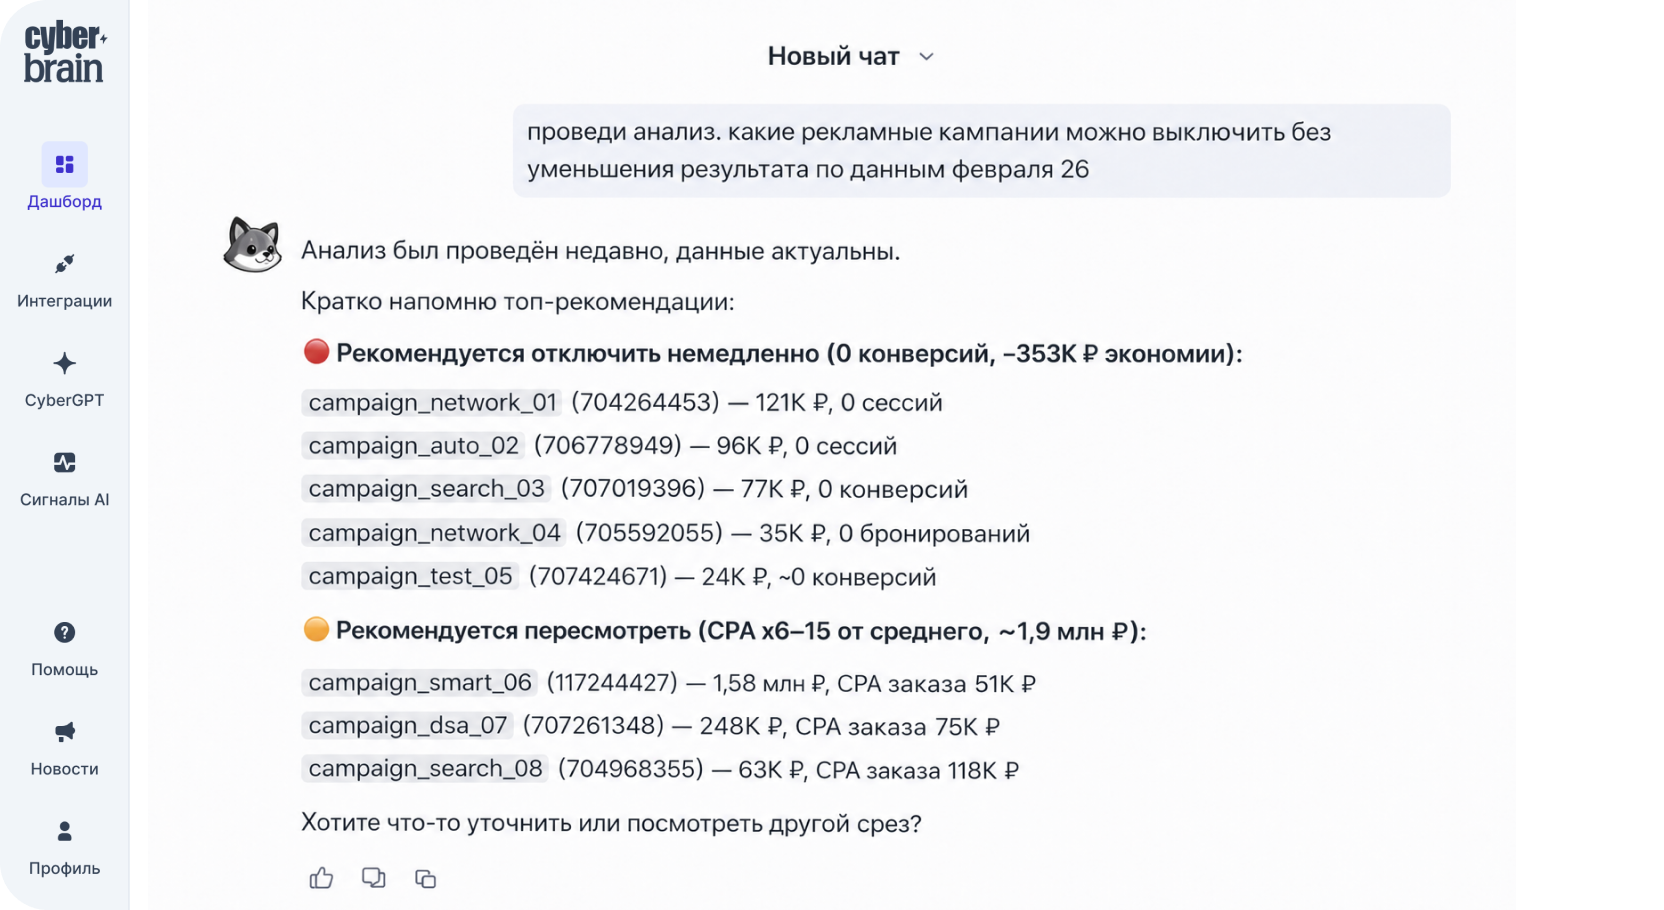1664x910 pixels.
Task: Click the user message bubble about February analysis
Action: (981, 150)
